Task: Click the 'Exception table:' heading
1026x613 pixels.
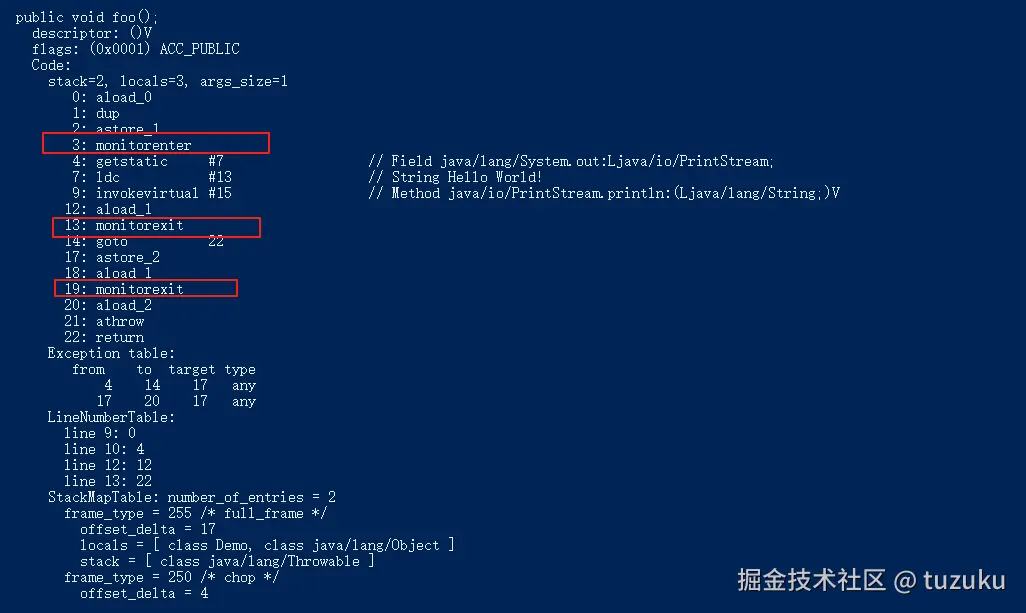Action: tap(111, 353)
